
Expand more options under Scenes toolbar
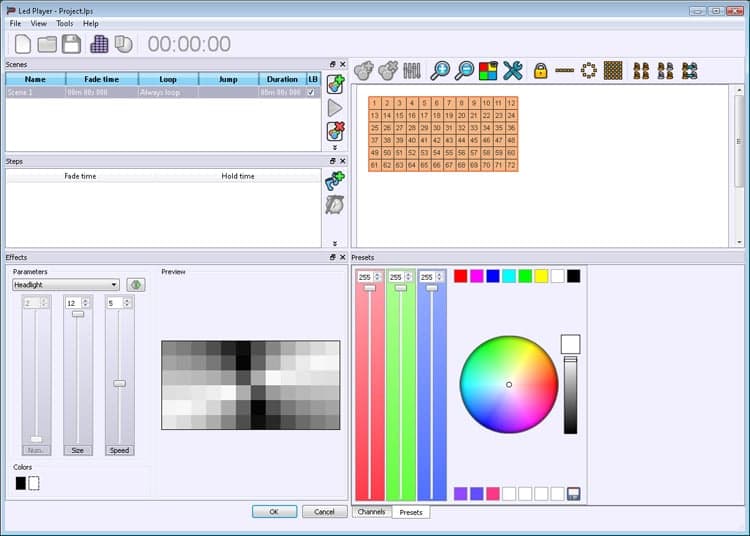335,147
